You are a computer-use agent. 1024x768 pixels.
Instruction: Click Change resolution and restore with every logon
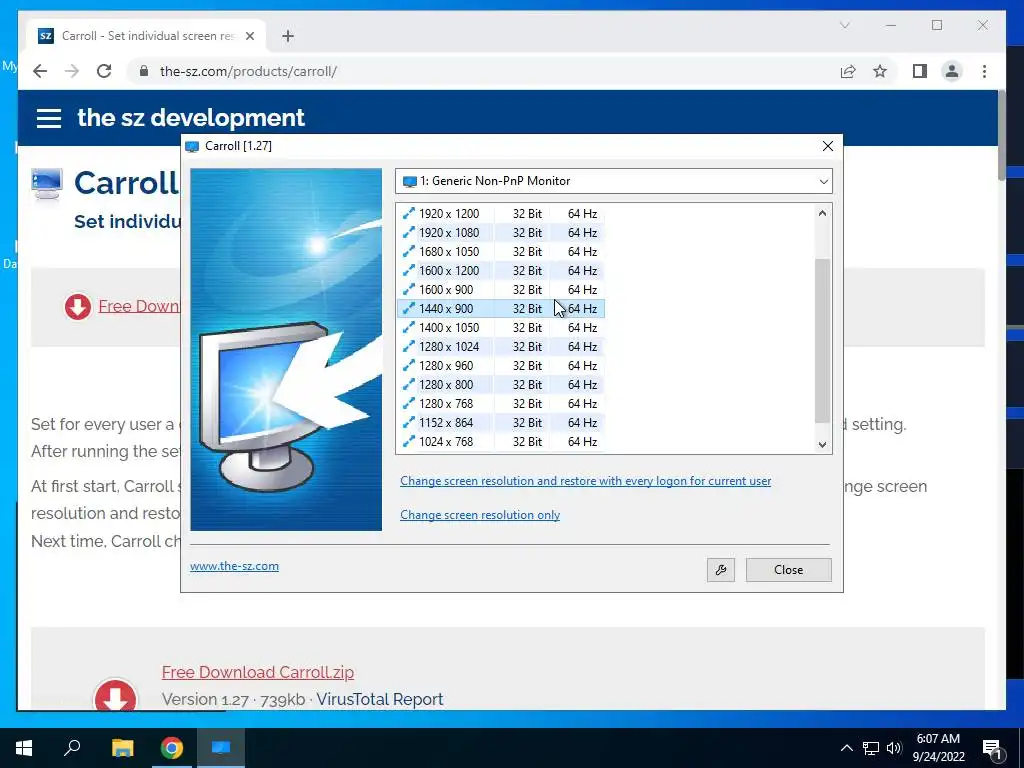585,481
